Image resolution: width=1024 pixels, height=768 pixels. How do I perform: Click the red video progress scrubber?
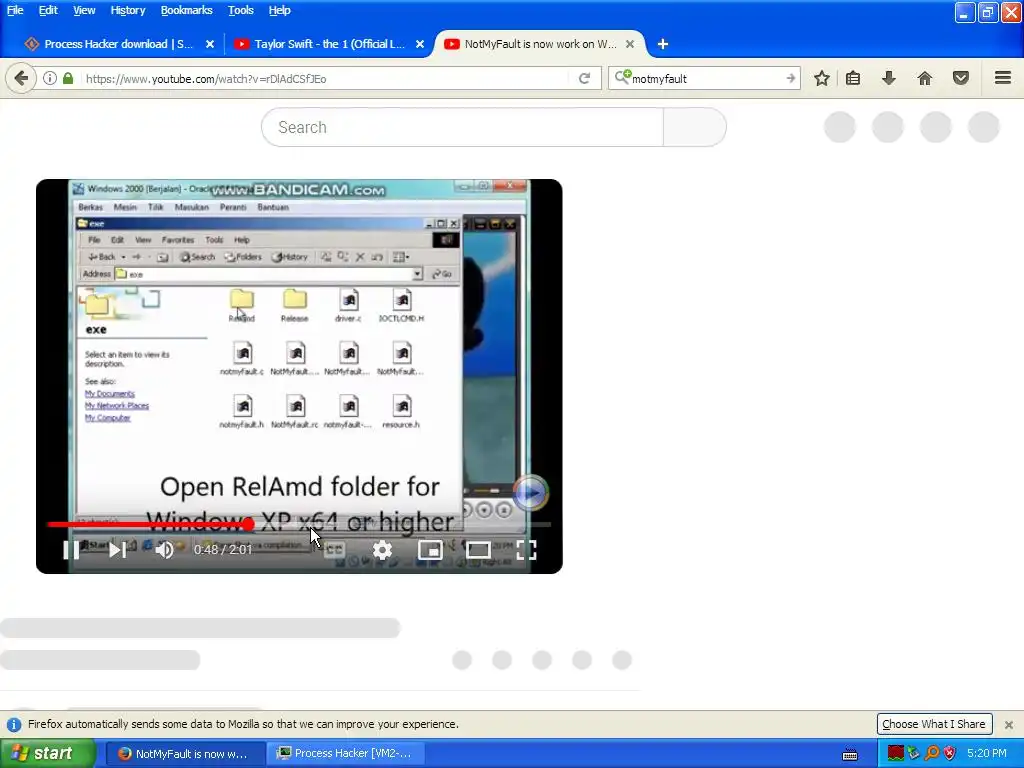coord(248,524)
